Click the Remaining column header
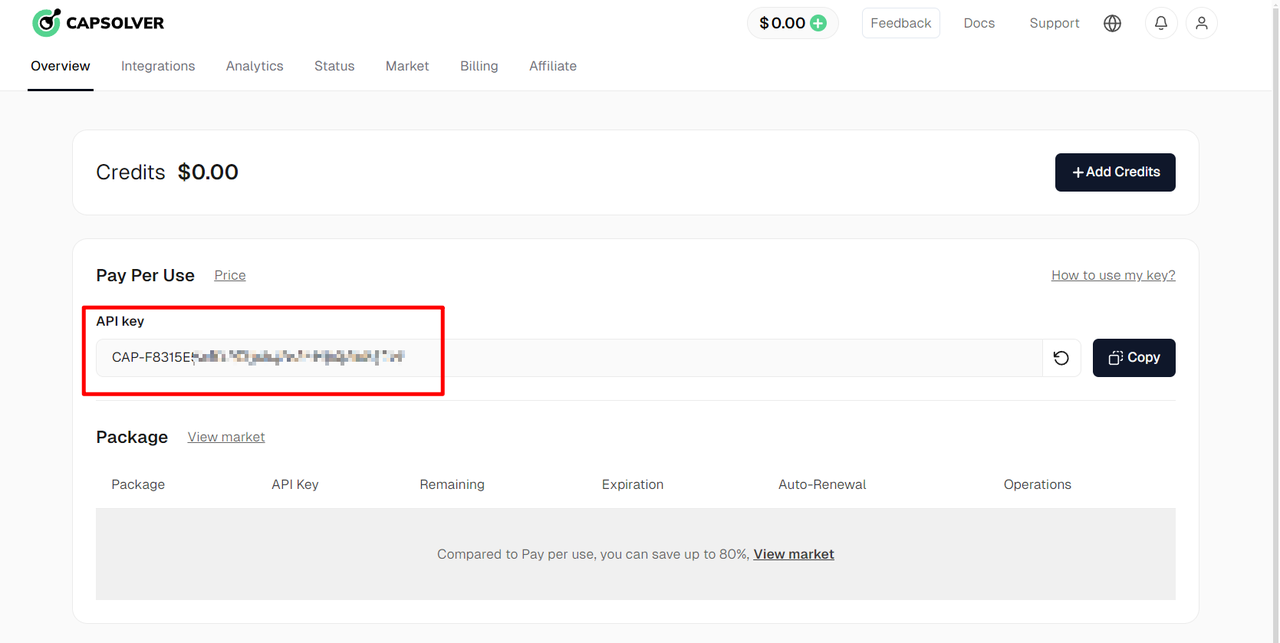The height and width of the screenshot is (643, 1280). (x=452, y=484)
